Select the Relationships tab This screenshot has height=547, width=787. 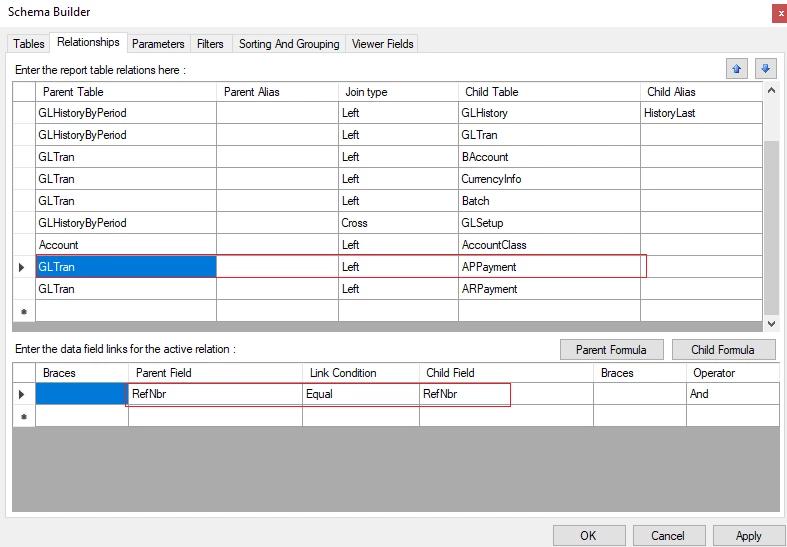(88, 42)
